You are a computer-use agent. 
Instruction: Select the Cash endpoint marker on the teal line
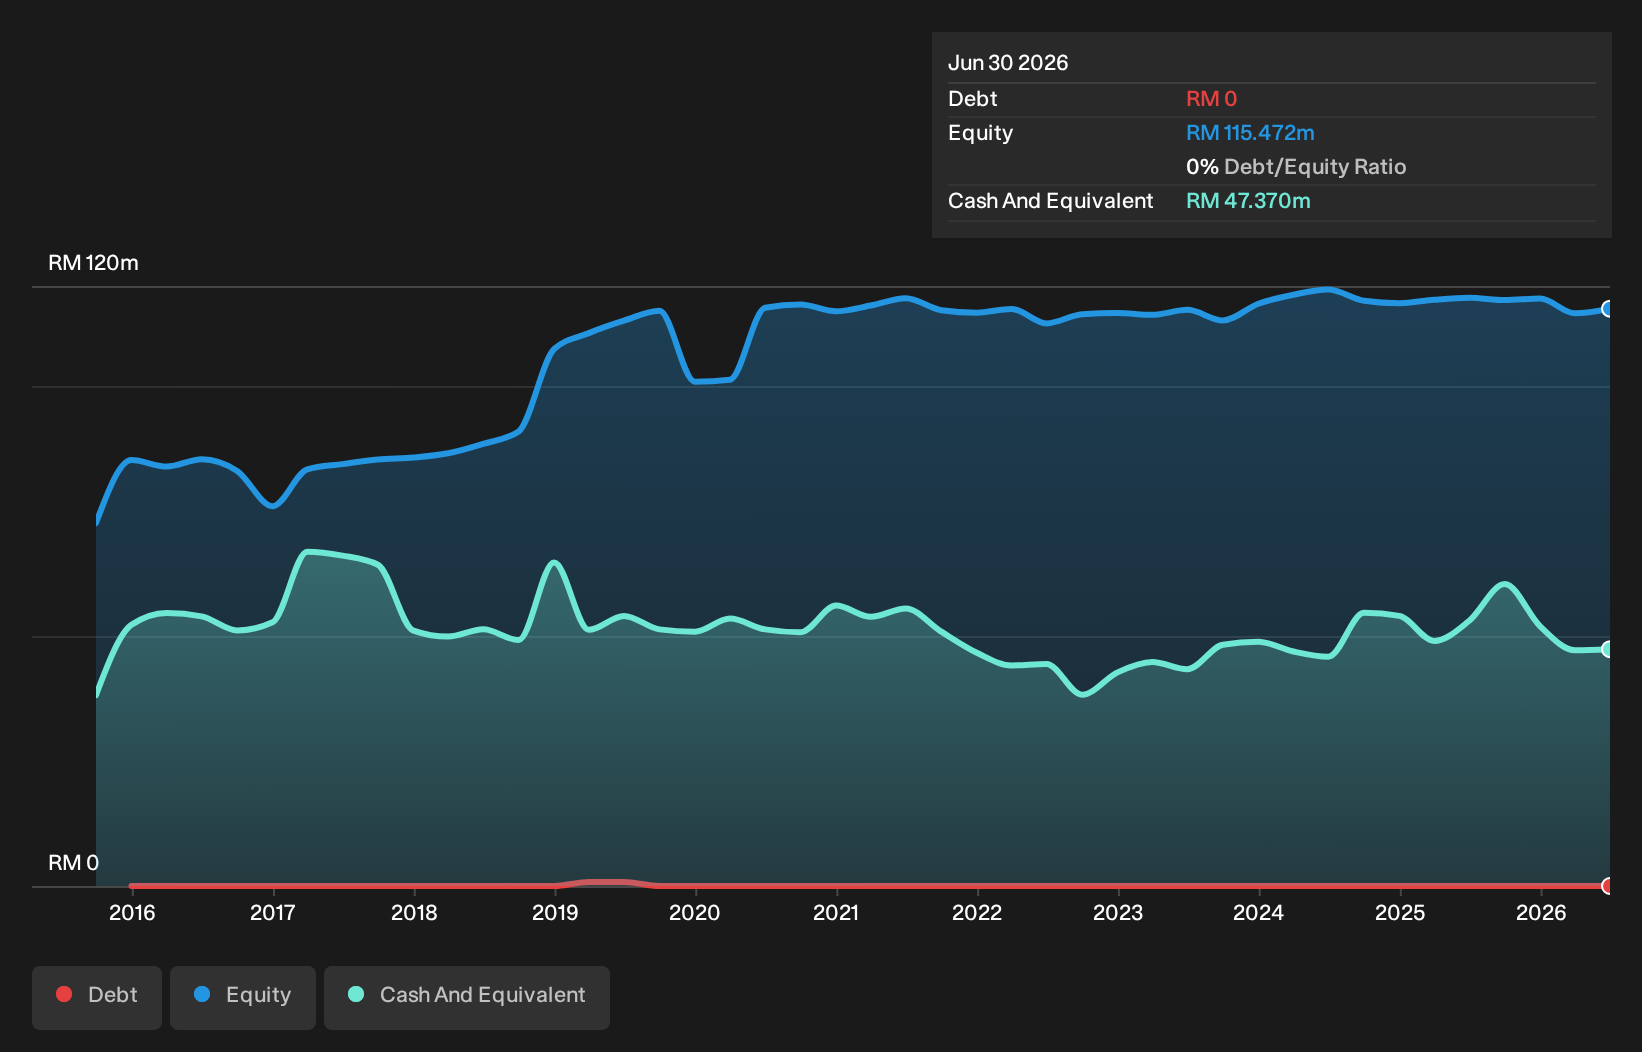[x=1608, y=649]
